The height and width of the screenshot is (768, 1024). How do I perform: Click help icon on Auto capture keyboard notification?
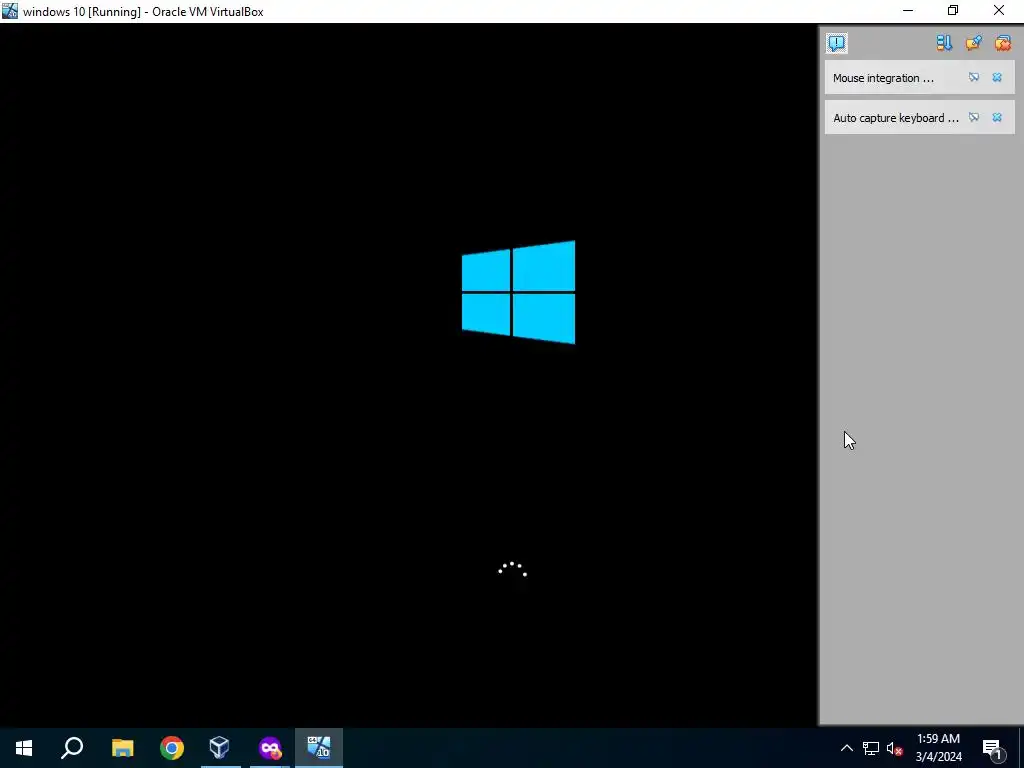(974, 118)
